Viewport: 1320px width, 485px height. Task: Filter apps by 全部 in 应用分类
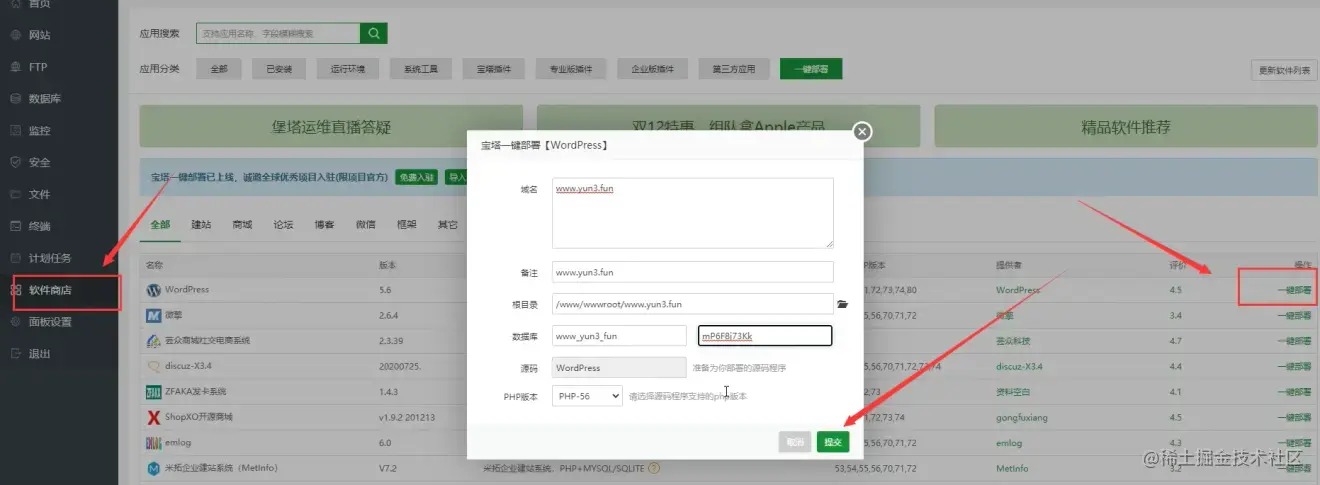pyautogui.click(x=219, y=69)
